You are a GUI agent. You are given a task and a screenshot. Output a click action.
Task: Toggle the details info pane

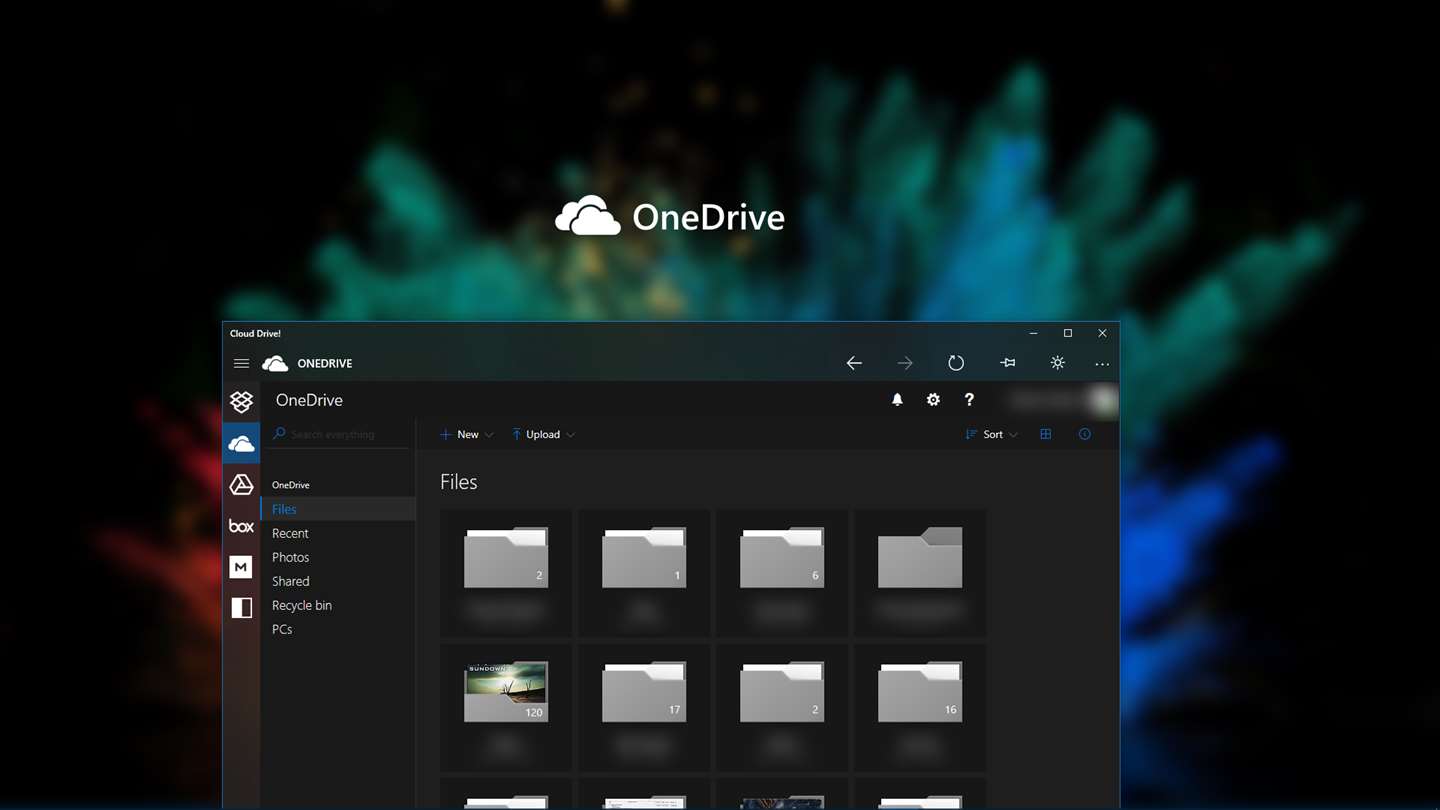(x=1084, y=434)
